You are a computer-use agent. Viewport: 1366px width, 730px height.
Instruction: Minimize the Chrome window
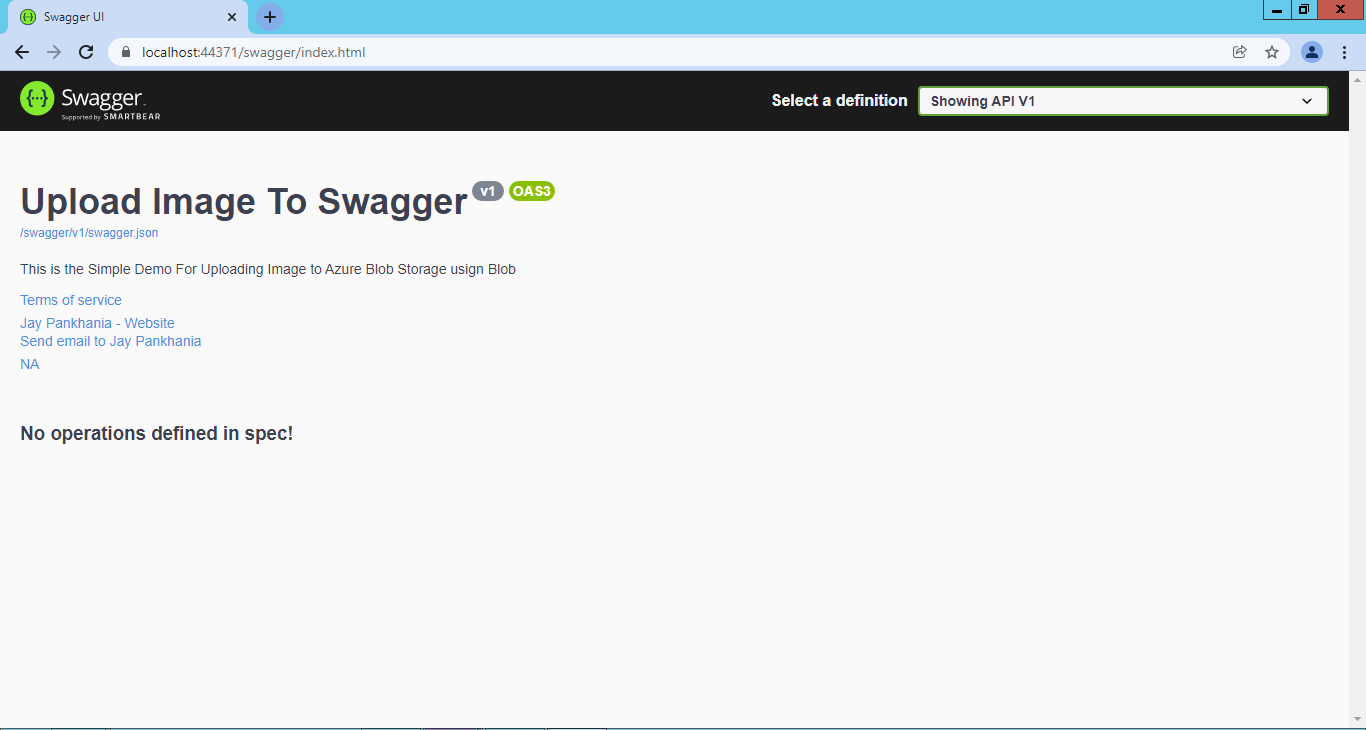click(x=1277, y=10)
